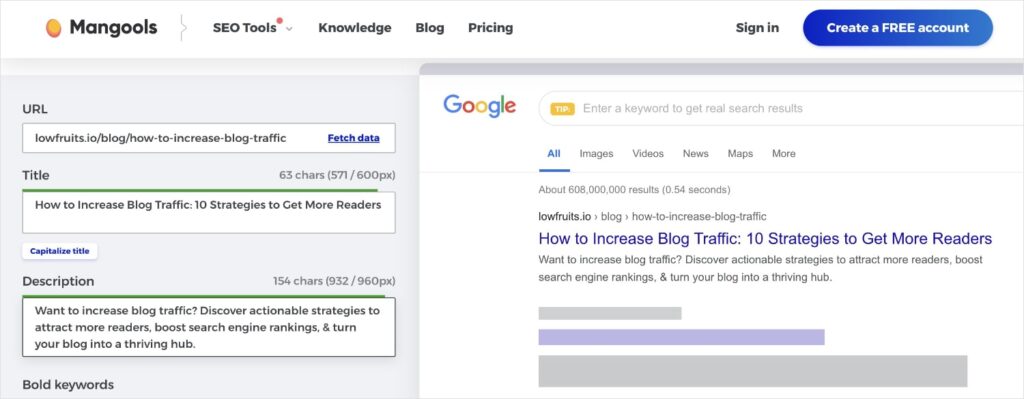The height and width of the screenshot is (399, 1024).
Task: Select the All search tab
Action: click(x=554, y=154)
